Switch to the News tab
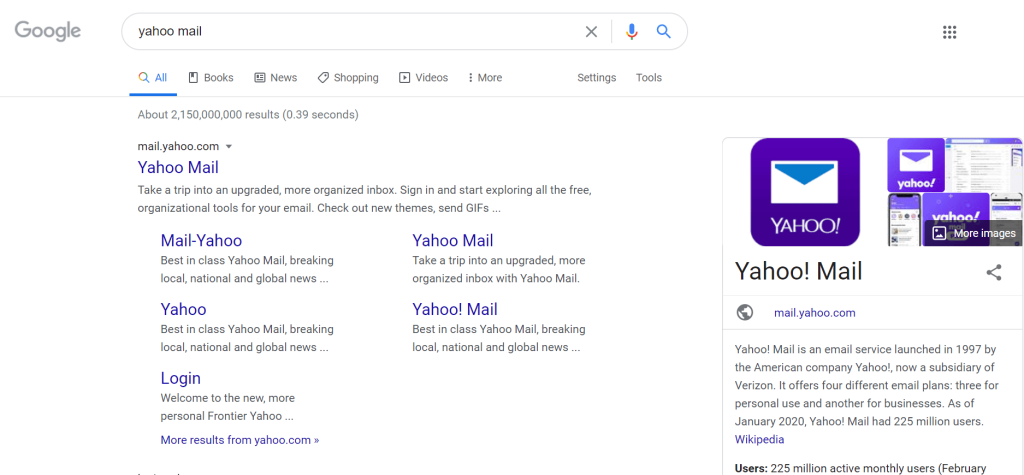1024x475 pixels. [276, 78]
